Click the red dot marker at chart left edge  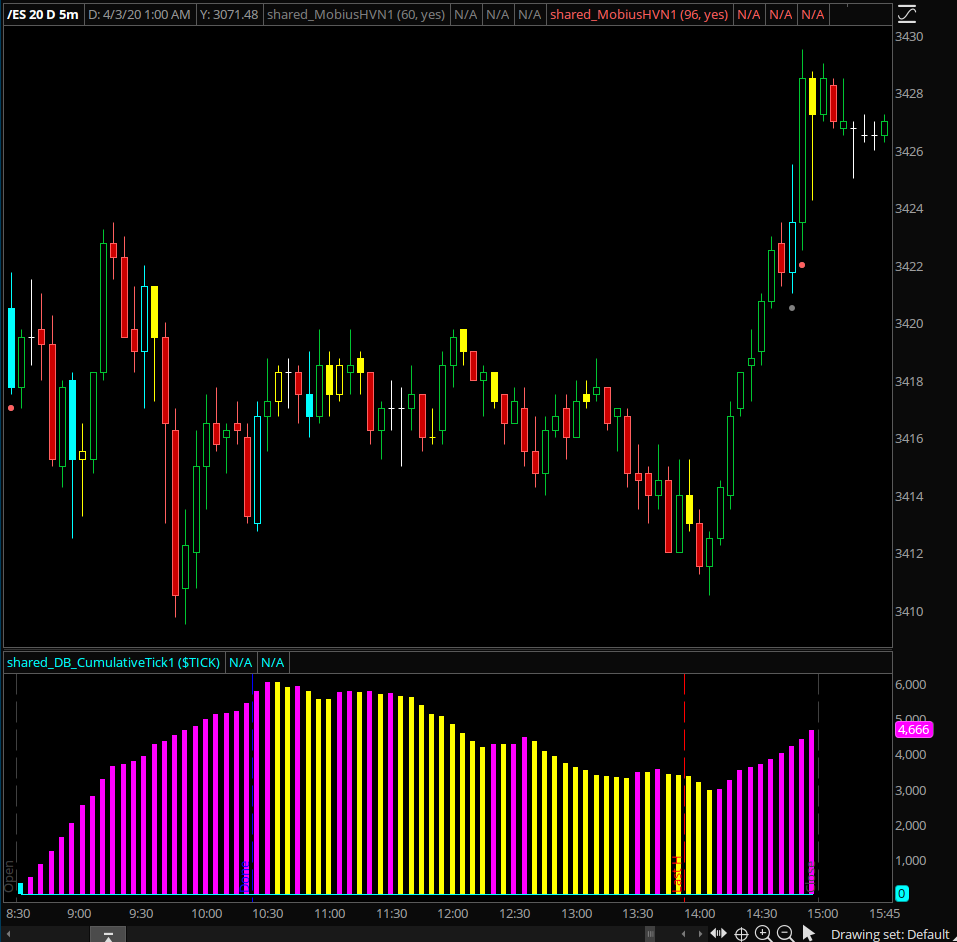(11, 408)
